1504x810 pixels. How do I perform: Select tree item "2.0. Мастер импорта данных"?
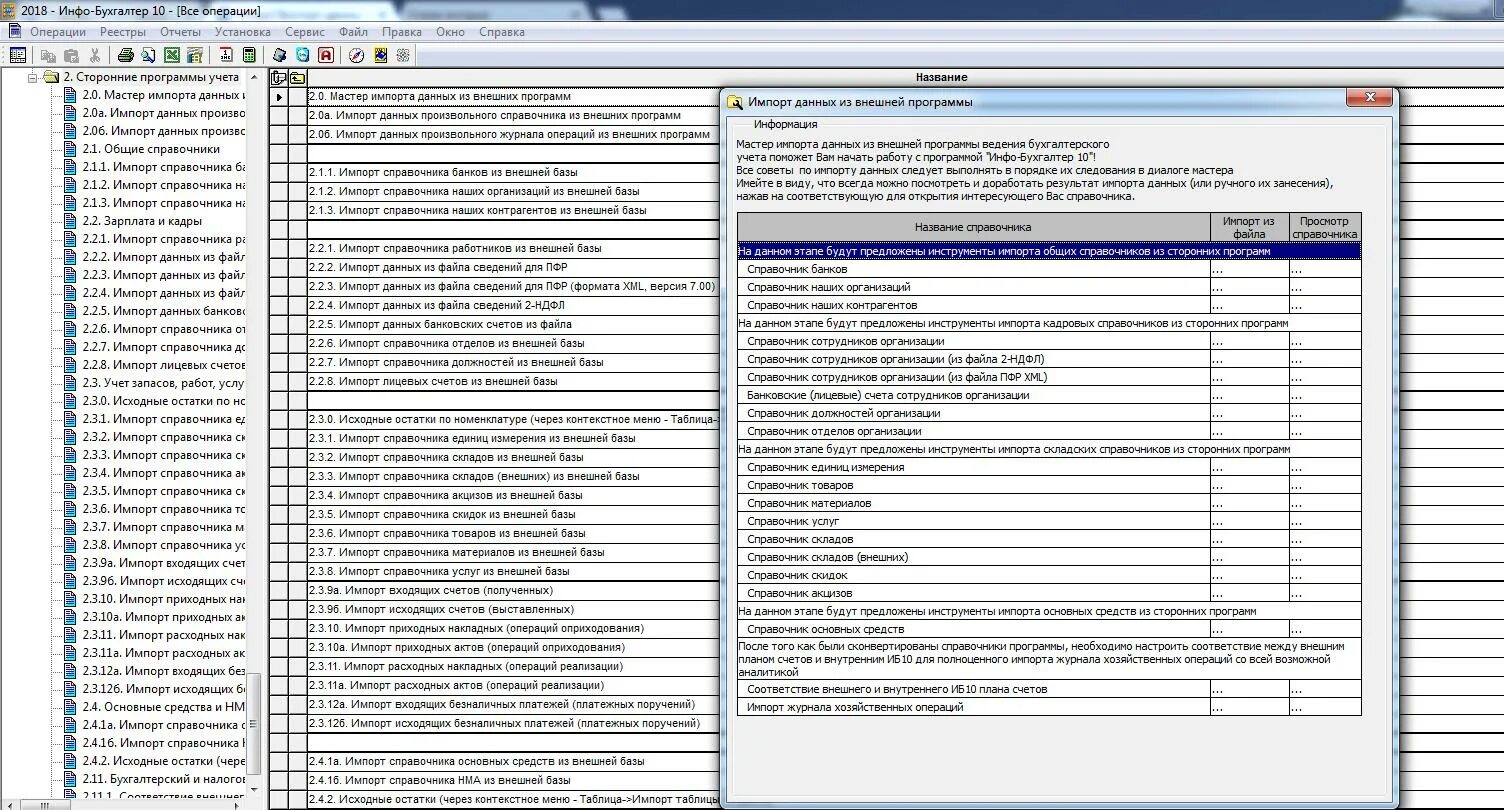163,95
